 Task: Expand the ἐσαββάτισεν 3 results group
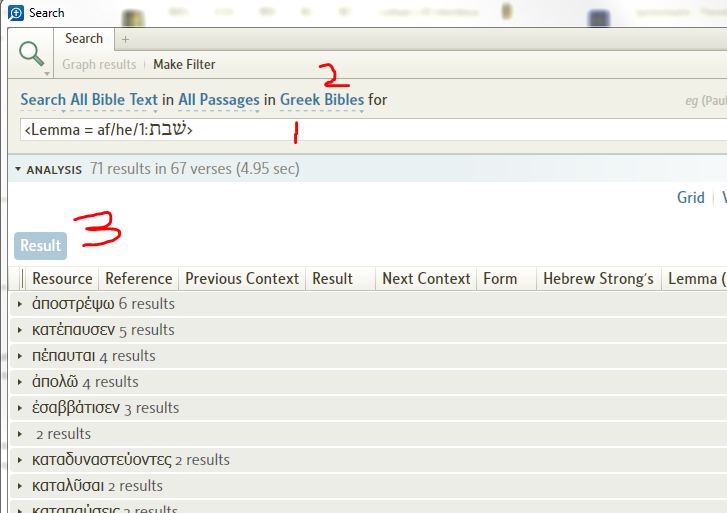(x=19, y=408)
